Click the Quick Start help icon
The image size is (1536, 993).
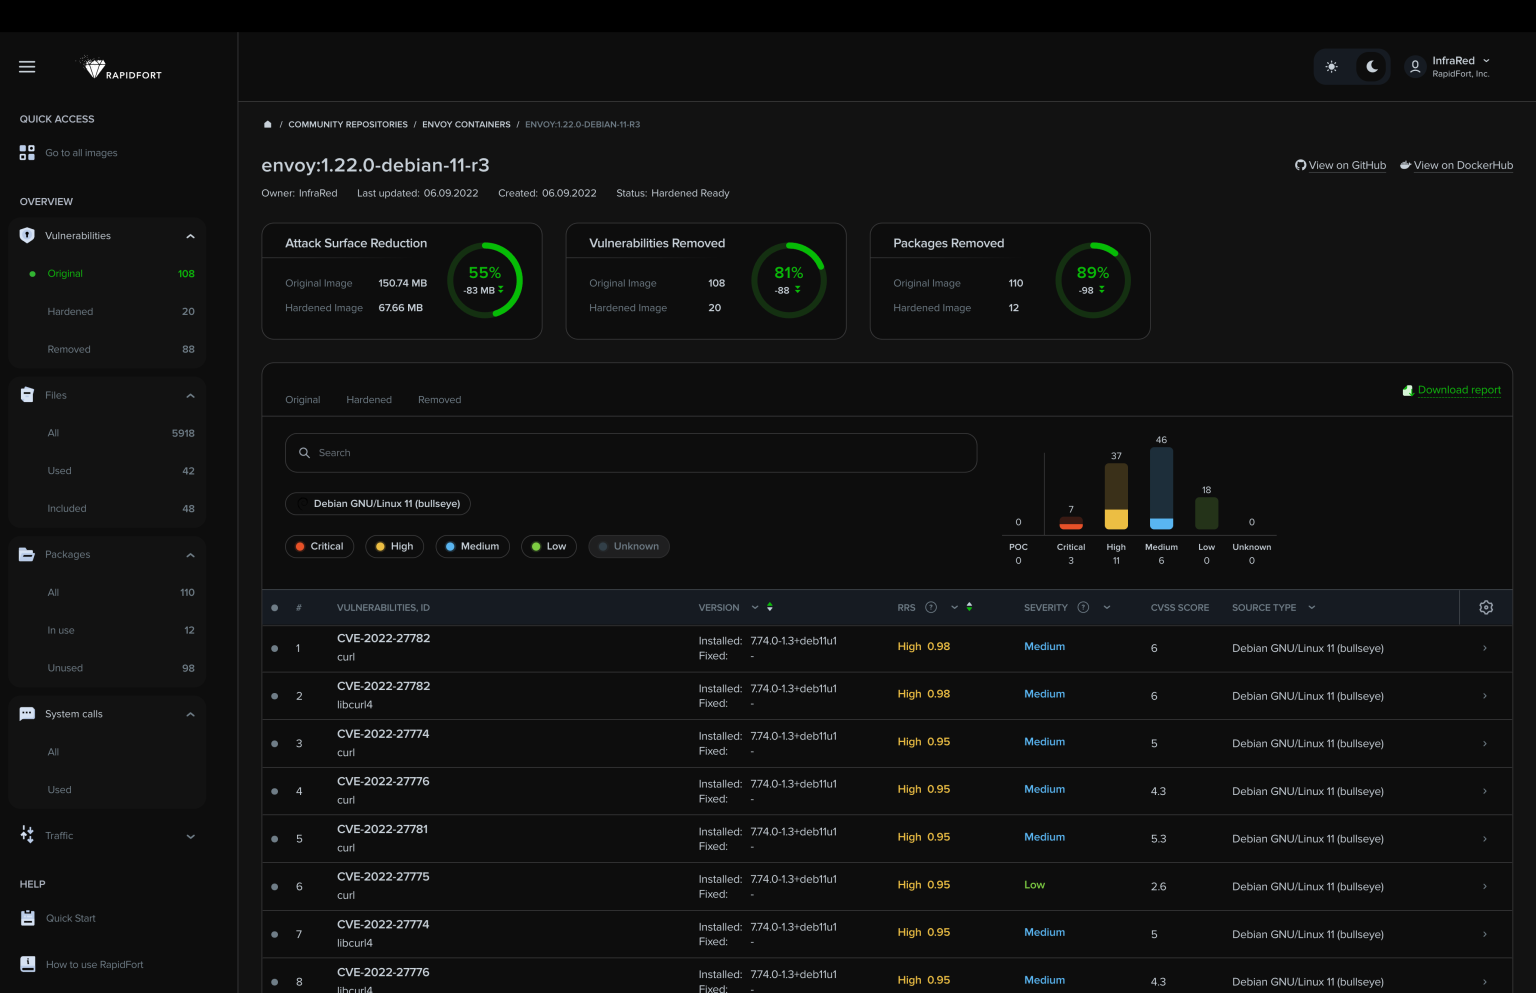[x=28, y=918]
